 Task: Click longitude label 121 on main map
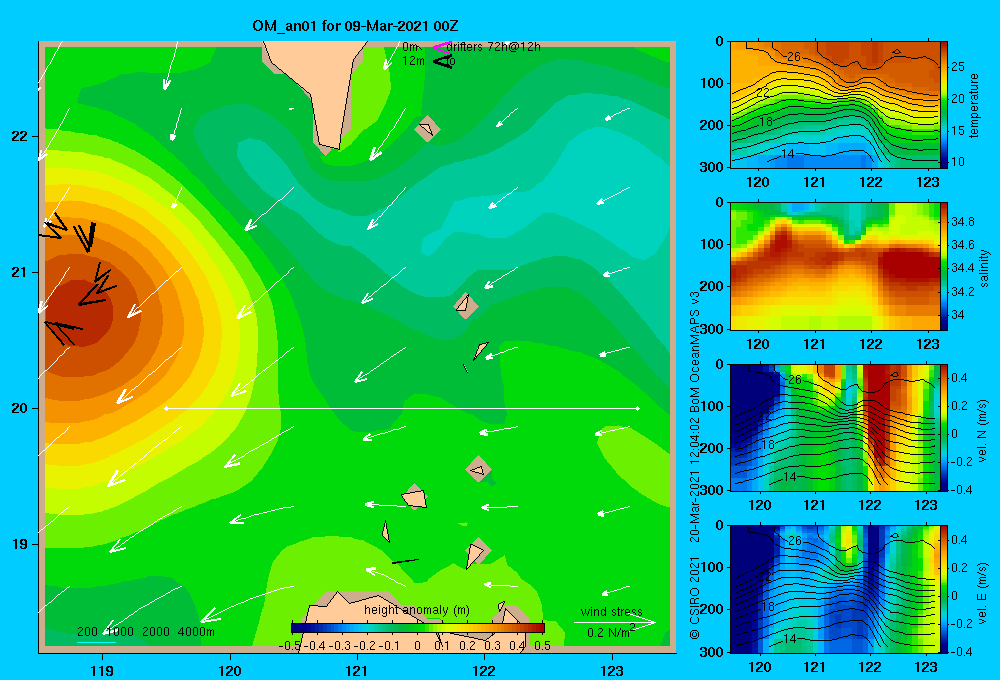(x=357, y=670)
